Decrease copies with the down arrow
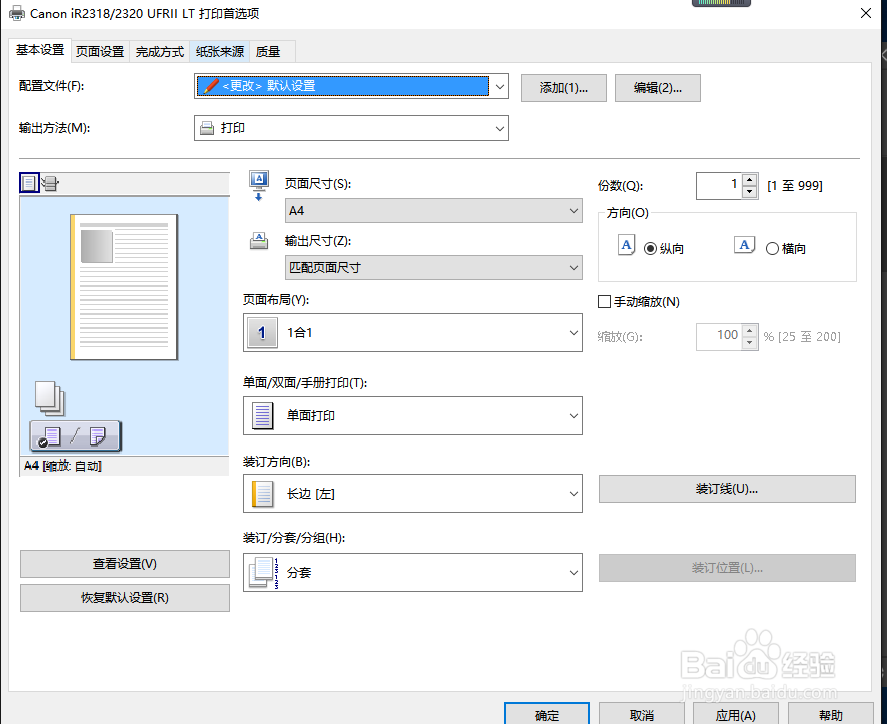This screenshot has height=724, width=887. tap(750, 192)
